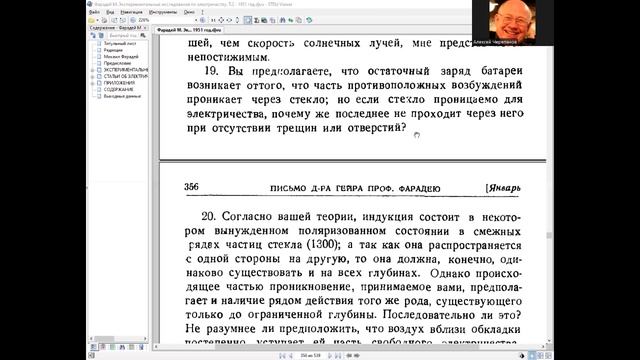This screenshot has height=360, width=640.
Task: Go to next page button
Action: pyautogui.click(x=330, y=356)
